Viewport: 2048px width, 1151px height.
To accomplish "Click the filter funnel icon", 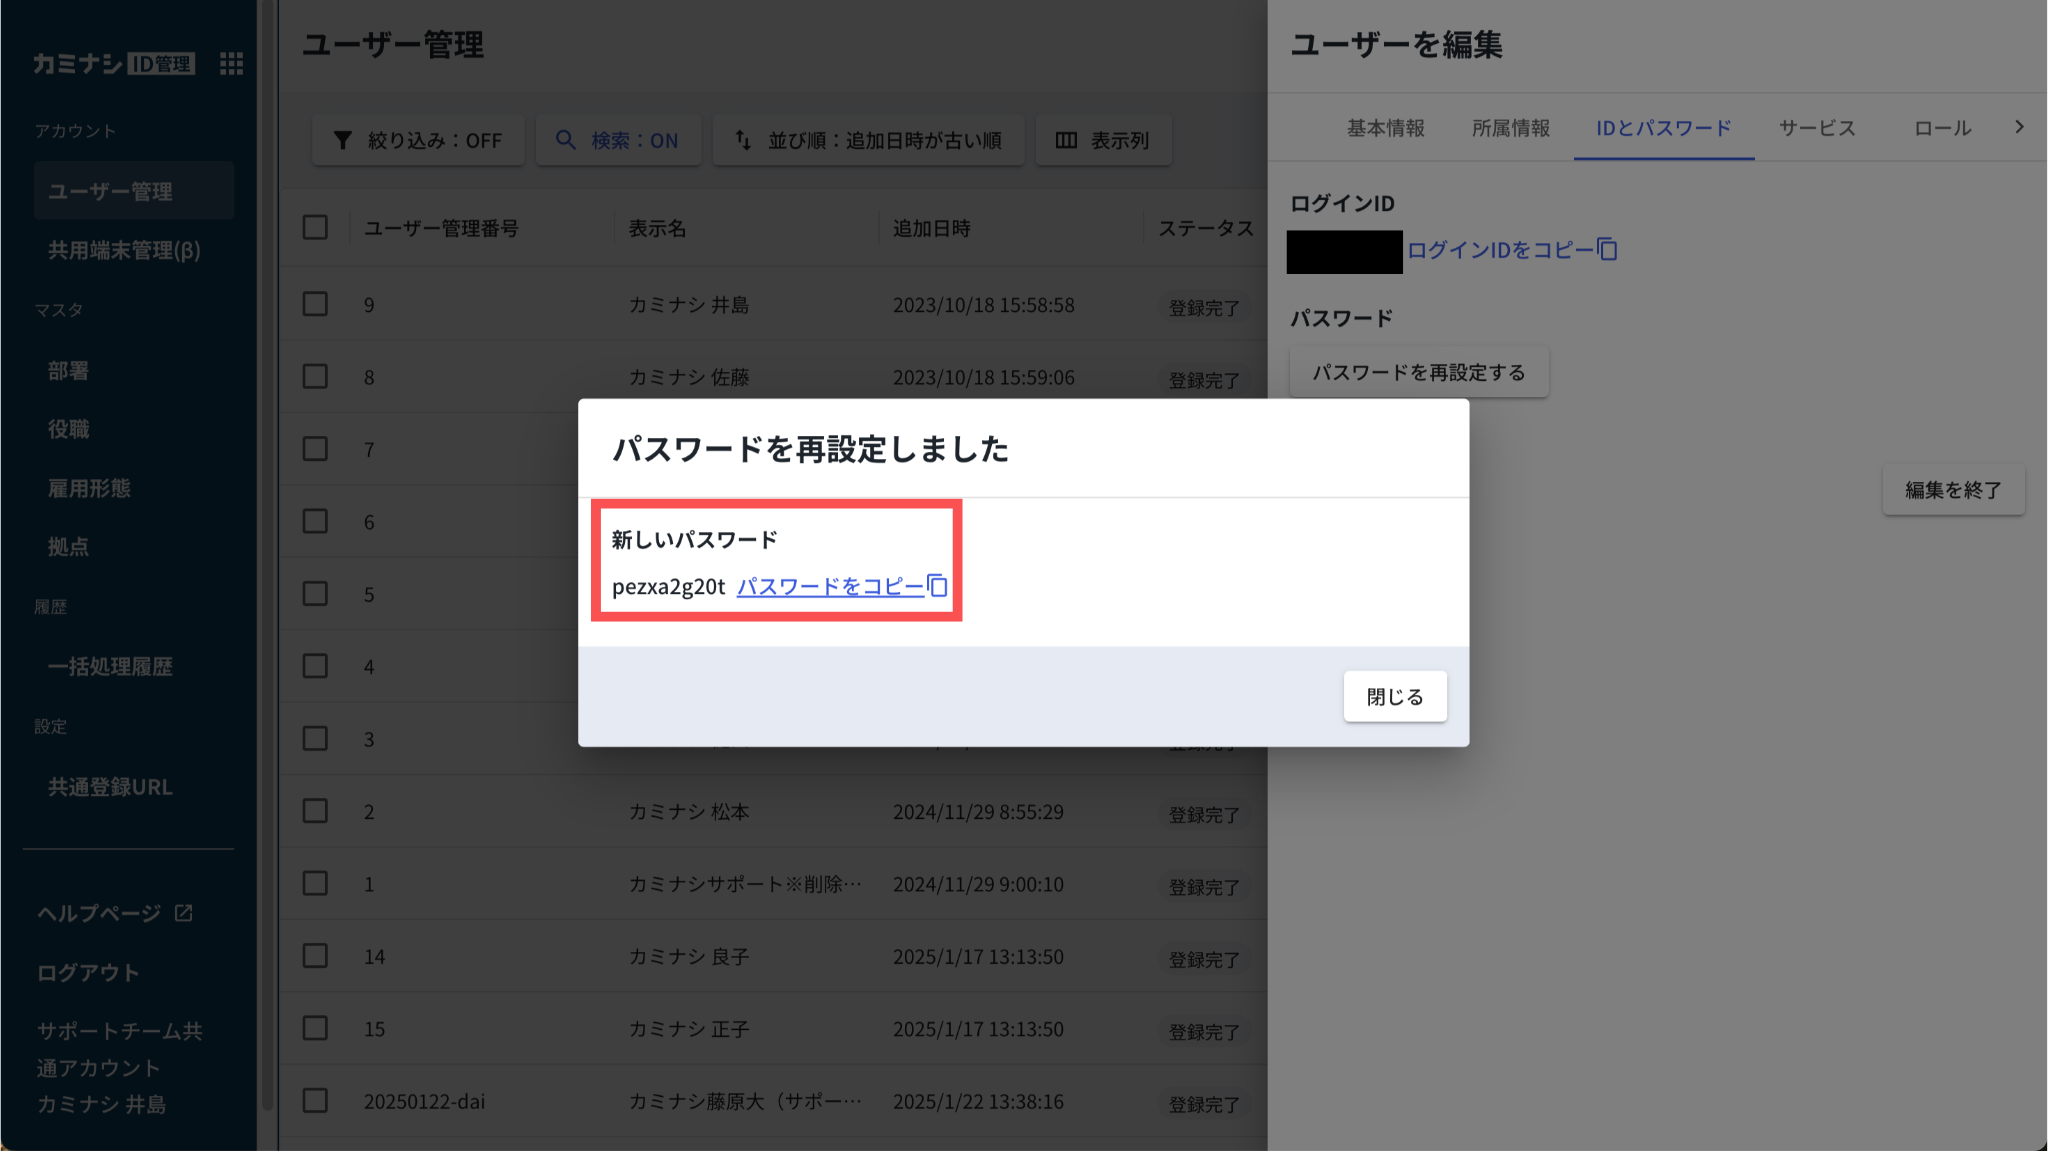I will coord(343,140).
